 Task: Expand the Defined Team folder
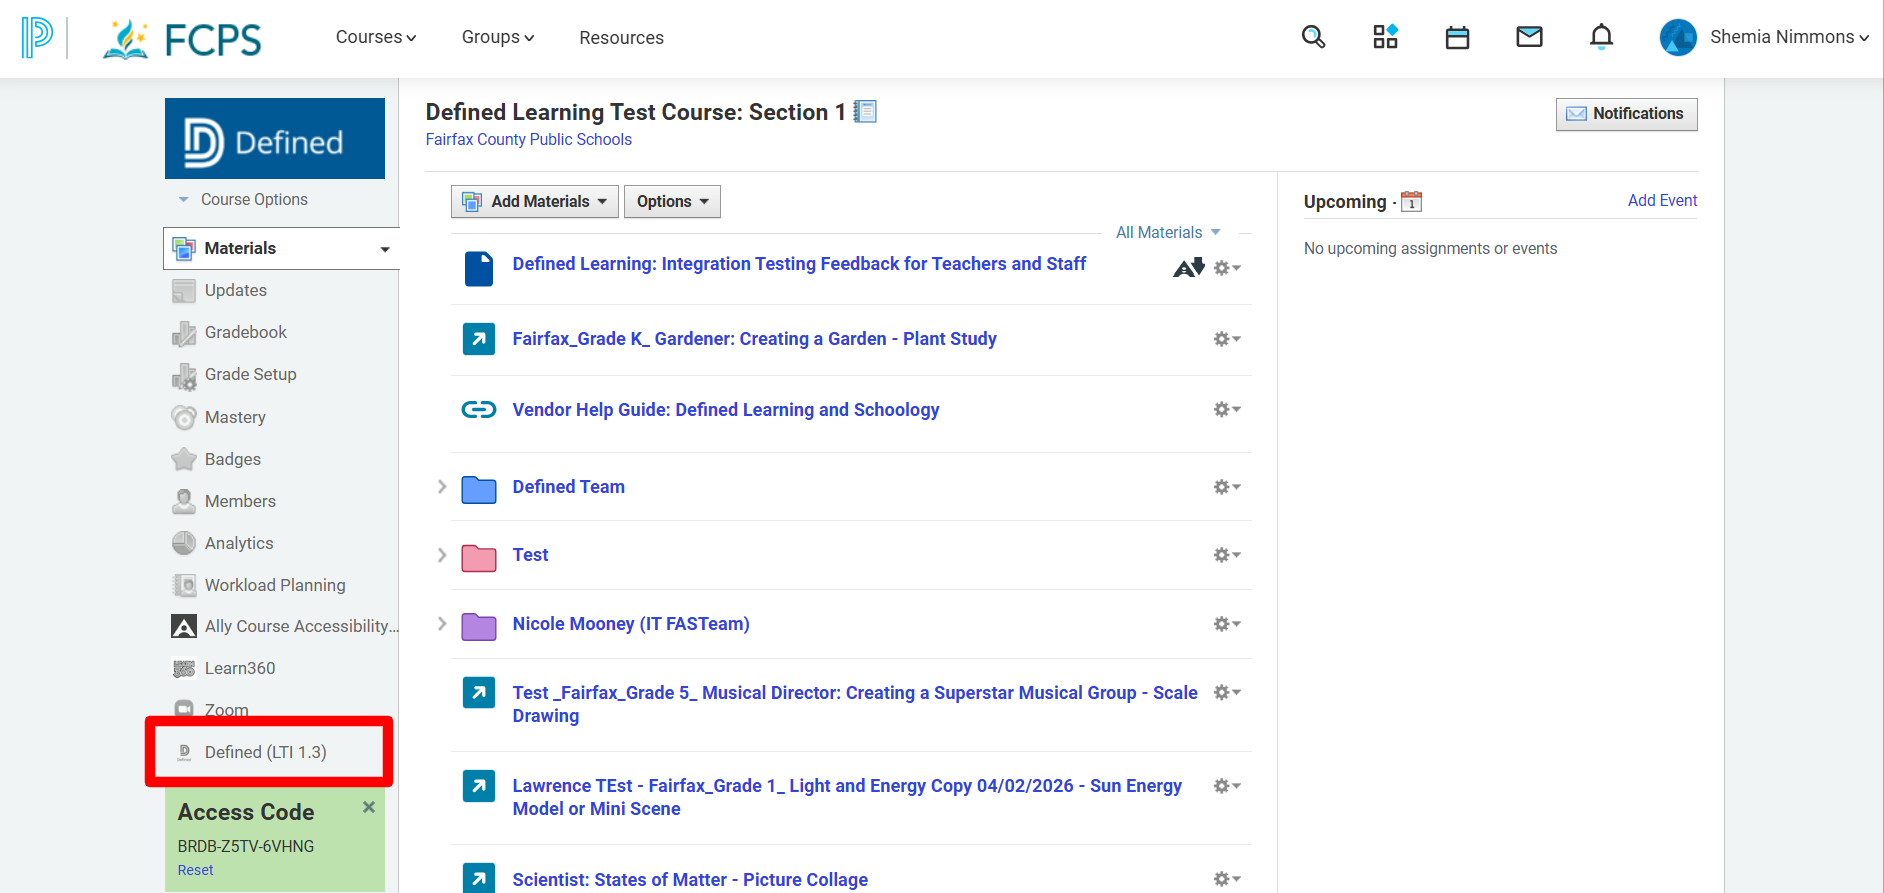(442, 487)
